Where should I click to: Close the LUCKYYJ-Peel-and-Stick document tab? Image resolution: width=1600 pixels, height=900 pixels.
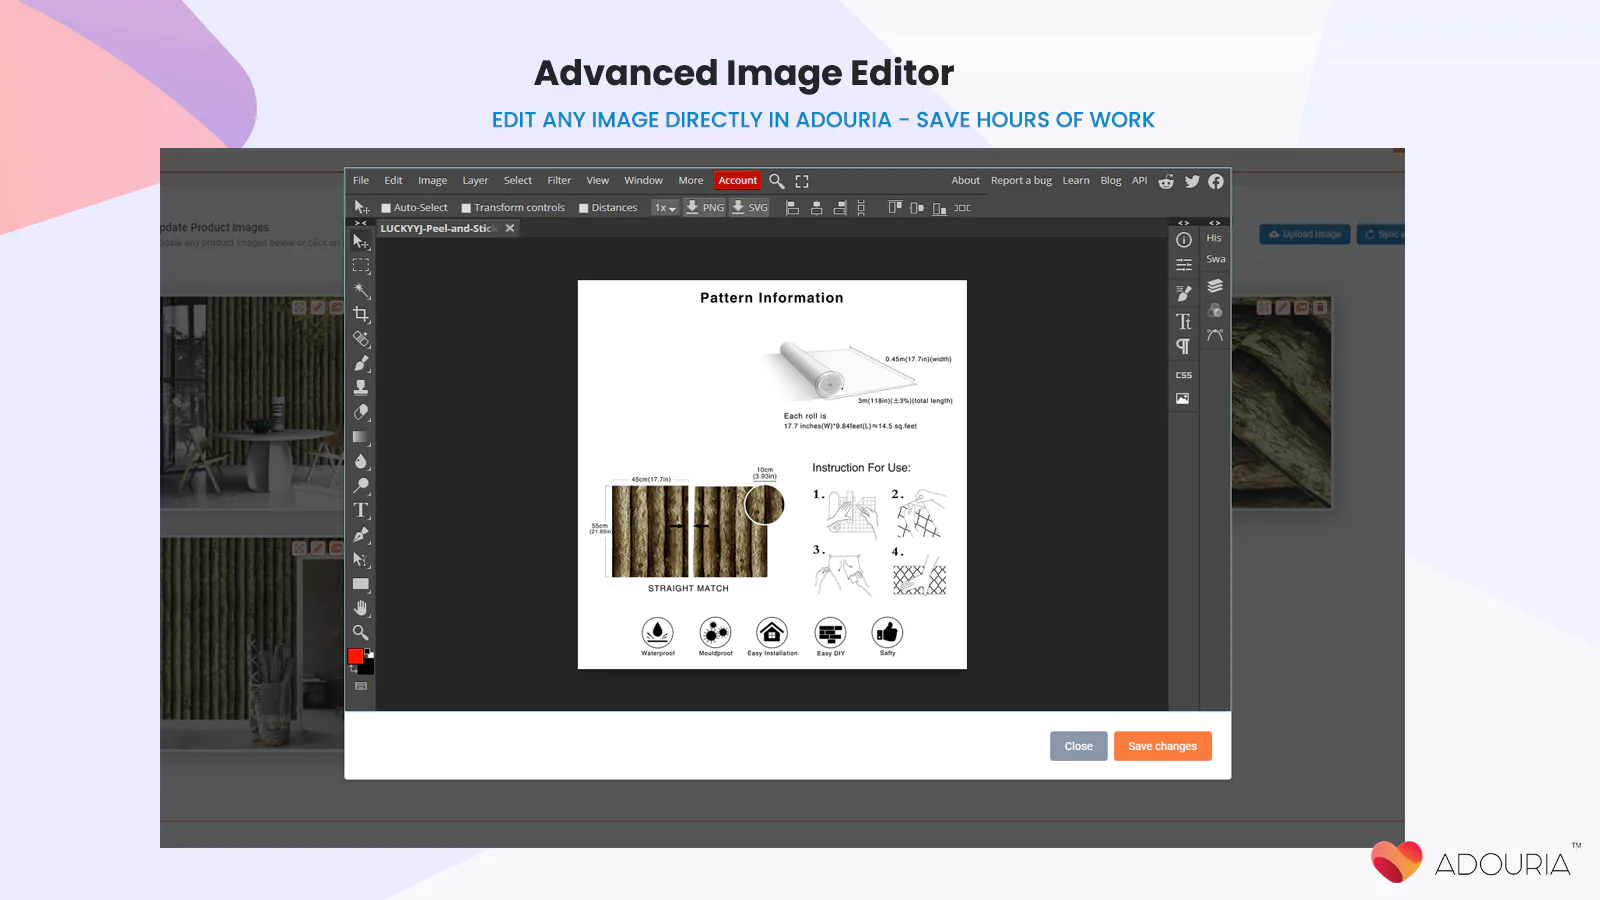(510, 229)
